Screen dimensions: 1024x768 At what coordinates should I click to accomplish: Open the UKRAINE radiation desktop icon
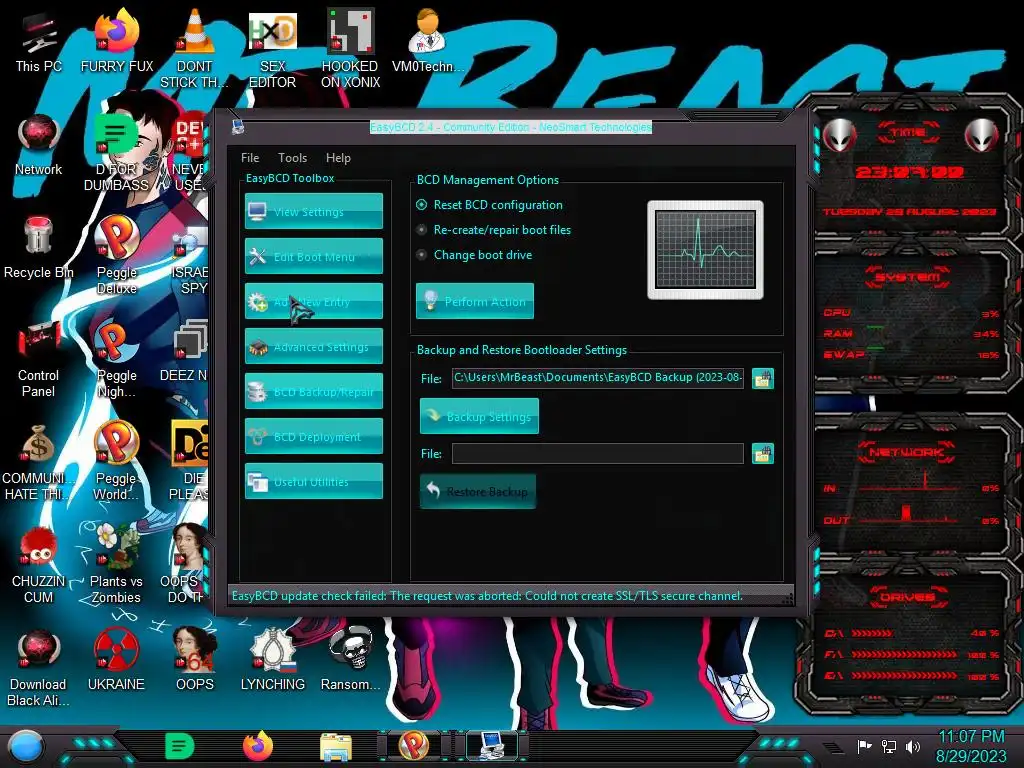[x=116, y=661]
